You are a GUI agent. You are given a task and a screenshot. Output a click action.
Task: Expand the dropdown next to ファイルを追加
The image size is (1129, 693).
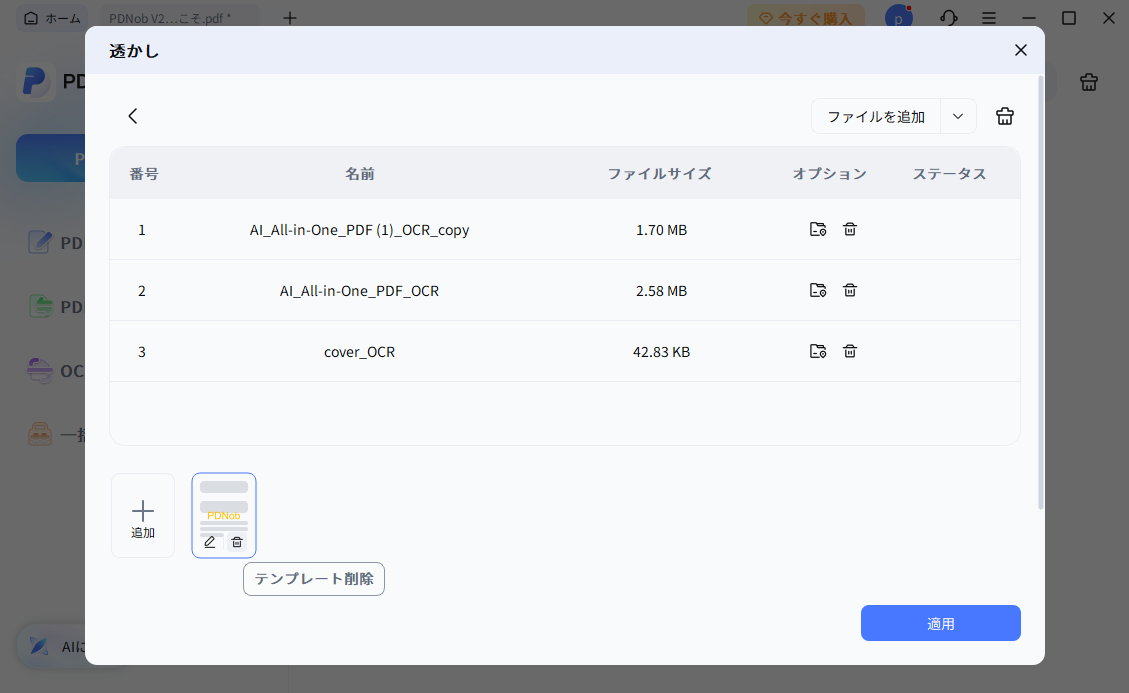click(957, 116)
